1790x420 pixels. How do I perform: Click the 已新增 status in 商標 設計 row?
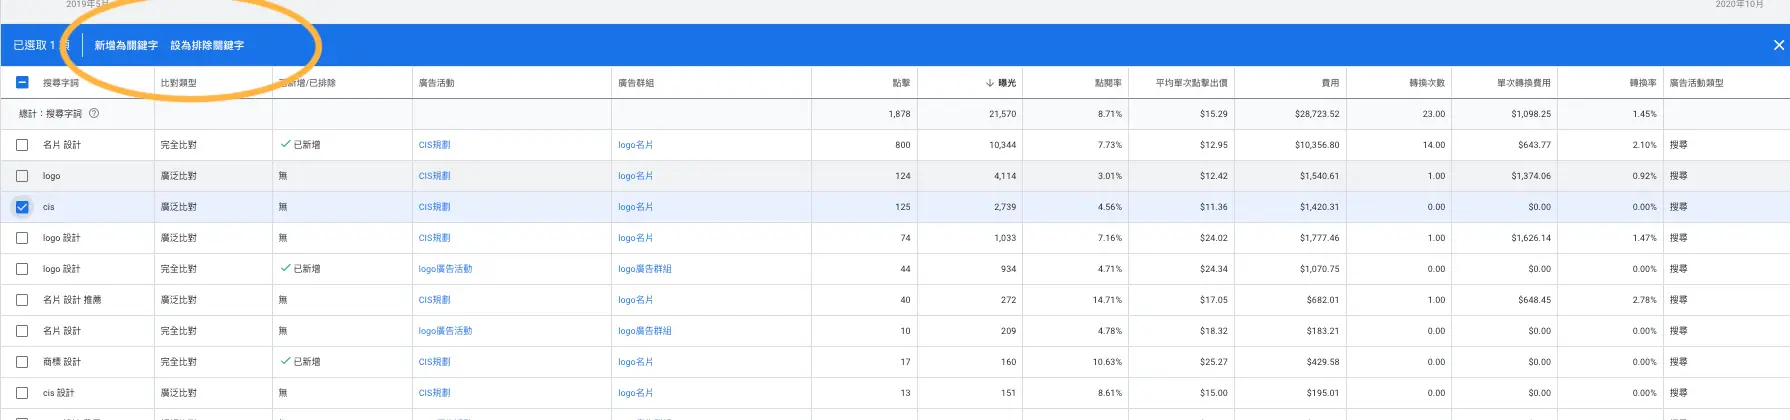pyautogui.click(x=301, y=362)
